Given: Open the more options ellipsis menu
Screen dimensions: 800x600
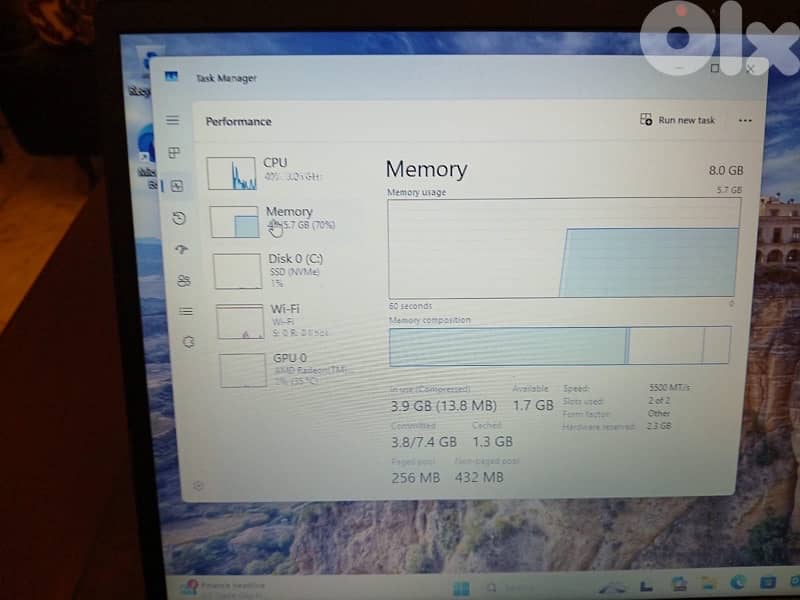Looking at the screenshot, I should click(745, 120).
